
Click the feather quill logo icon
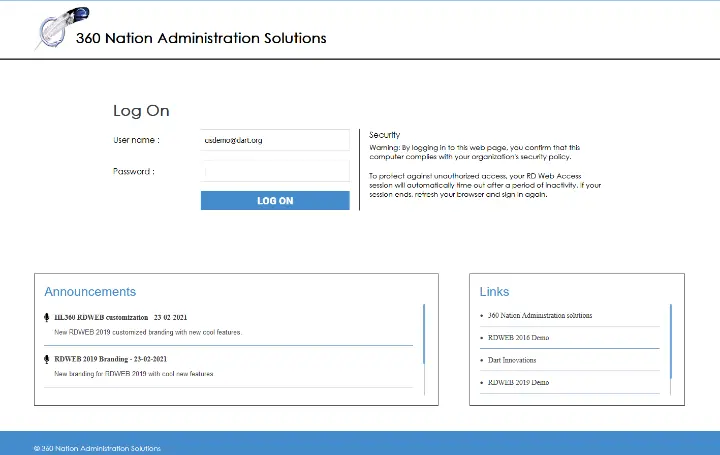pyautogui.click(x=62, y=28)
